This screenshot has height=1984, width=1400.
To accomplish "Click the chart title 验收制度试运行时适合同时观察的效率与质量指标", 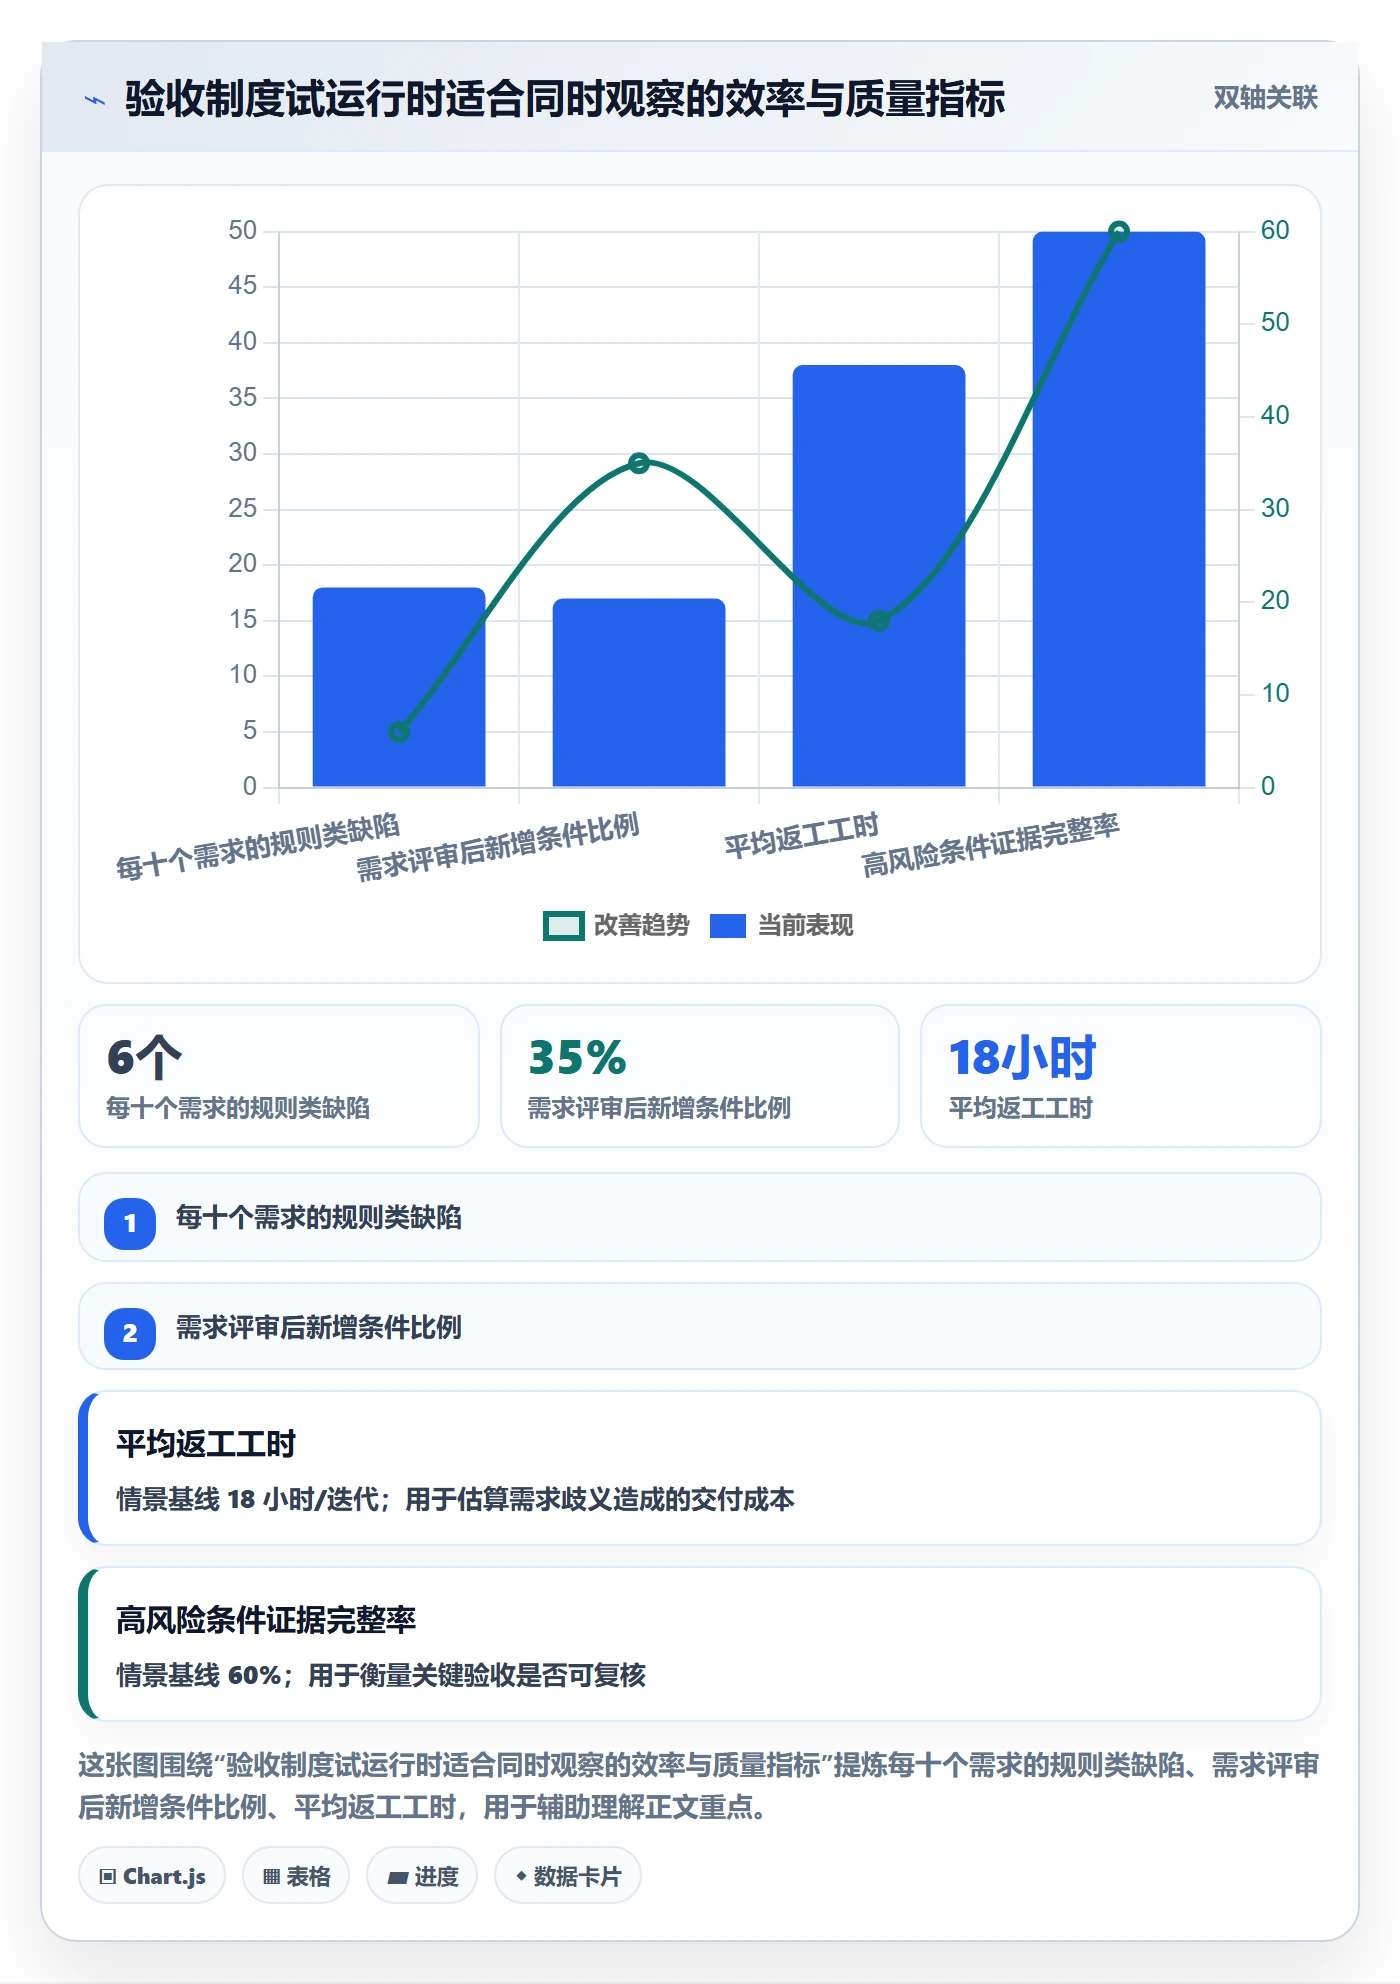I will pos(565,99).
